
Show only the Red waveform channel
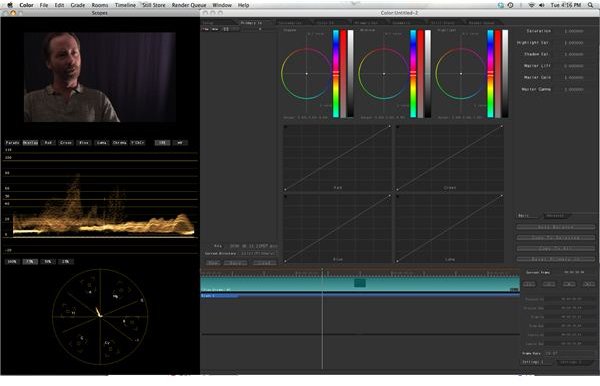[x=48, y=143]
